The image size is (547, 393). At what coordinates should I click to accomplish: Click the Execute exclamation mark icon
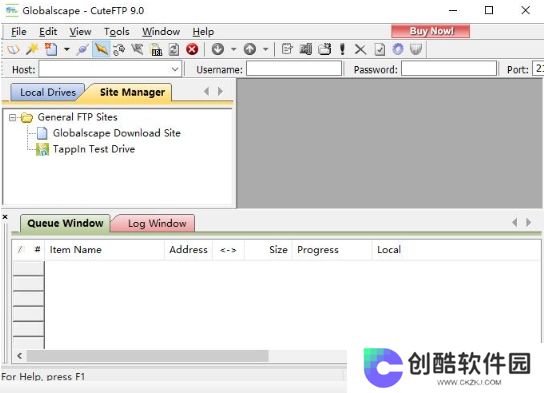[x=342, y=49]
